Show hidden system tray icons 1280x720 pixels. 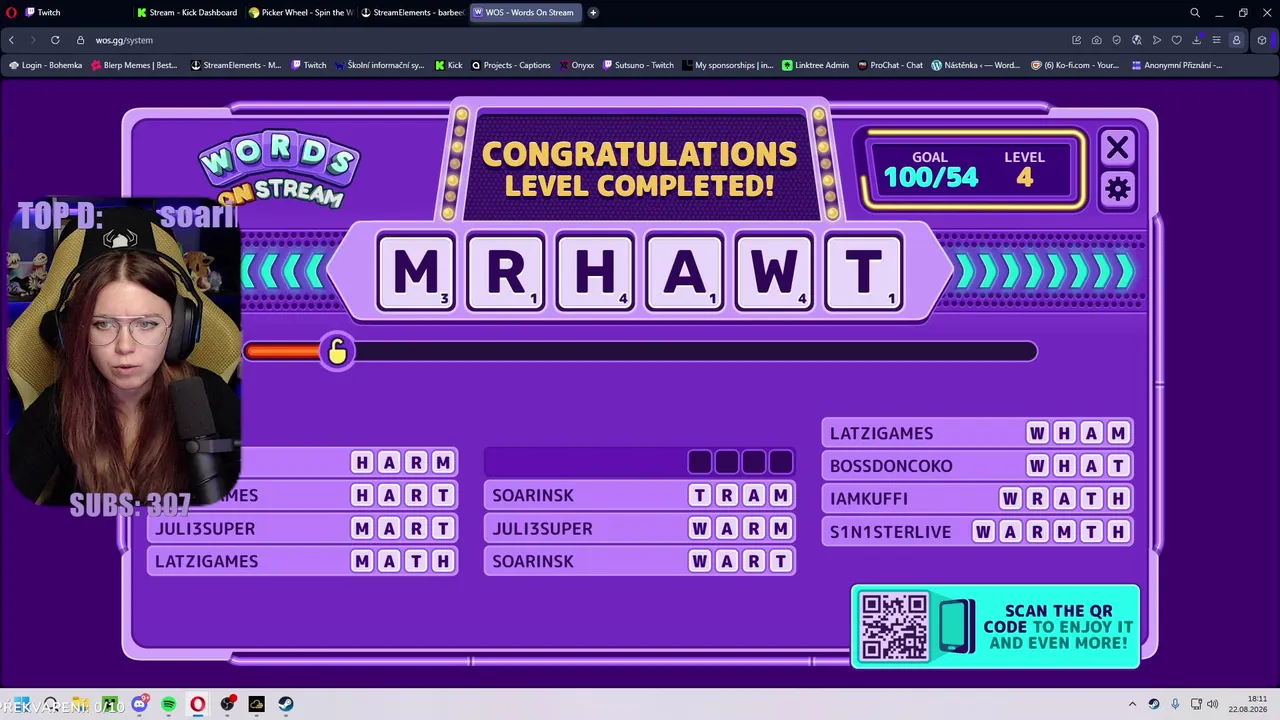[x=1132, y=704]
